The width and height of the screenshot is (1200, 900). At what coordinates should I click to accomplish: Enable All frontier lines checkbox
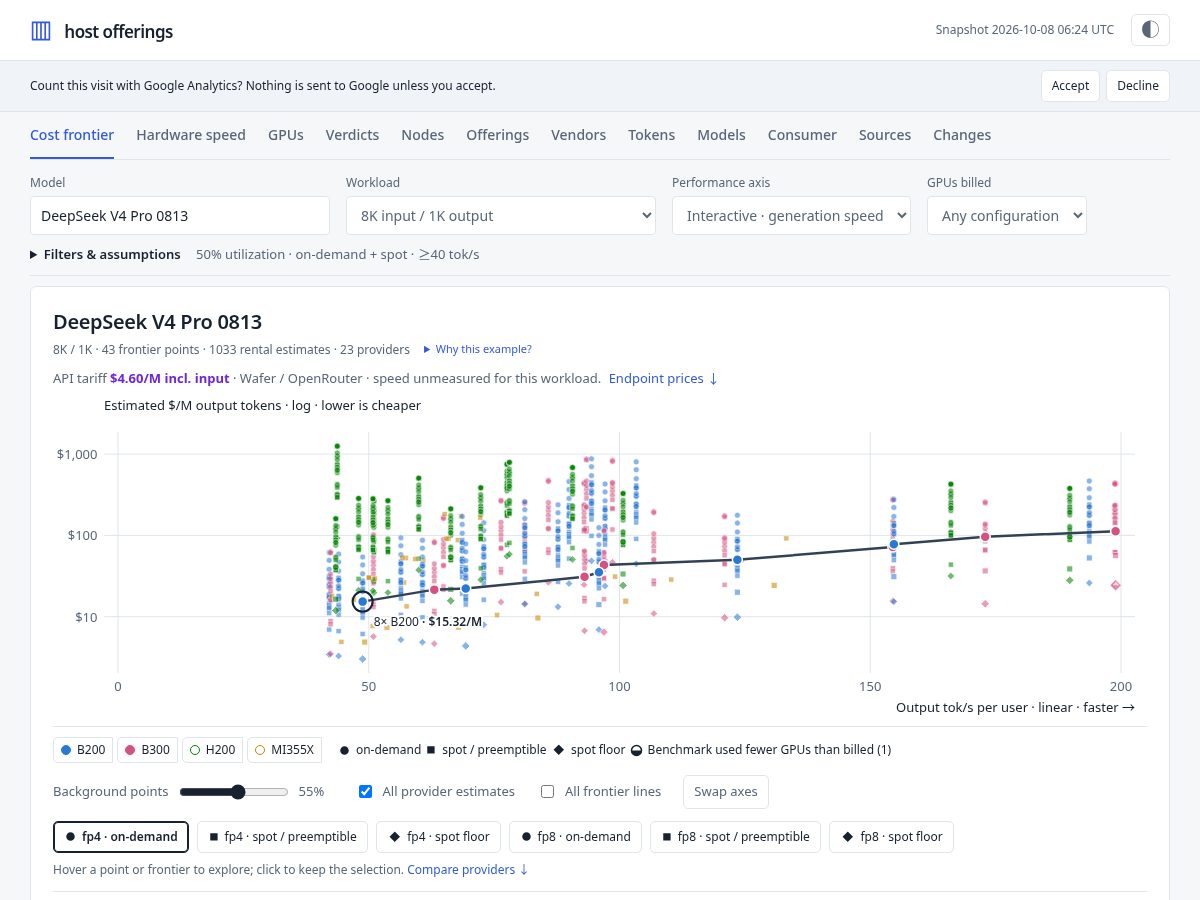point(547,792)
